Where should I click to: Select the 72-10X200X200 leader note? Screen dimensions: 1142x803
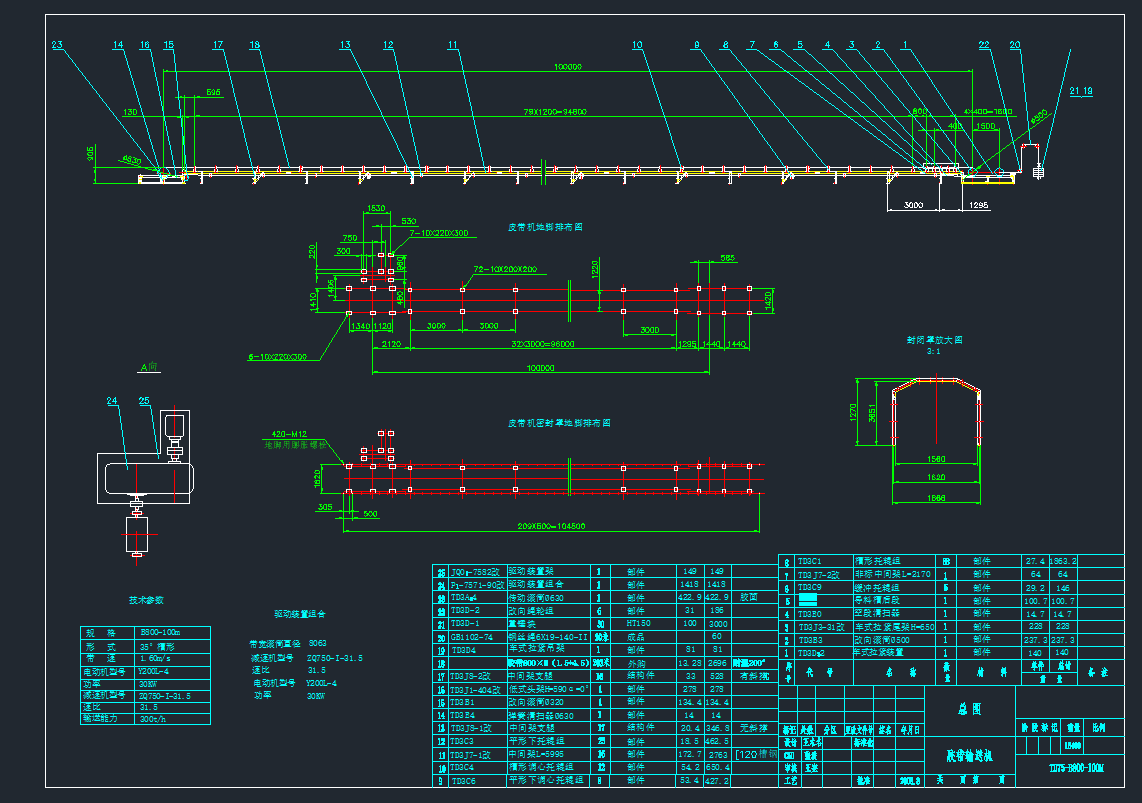(505, 270)
